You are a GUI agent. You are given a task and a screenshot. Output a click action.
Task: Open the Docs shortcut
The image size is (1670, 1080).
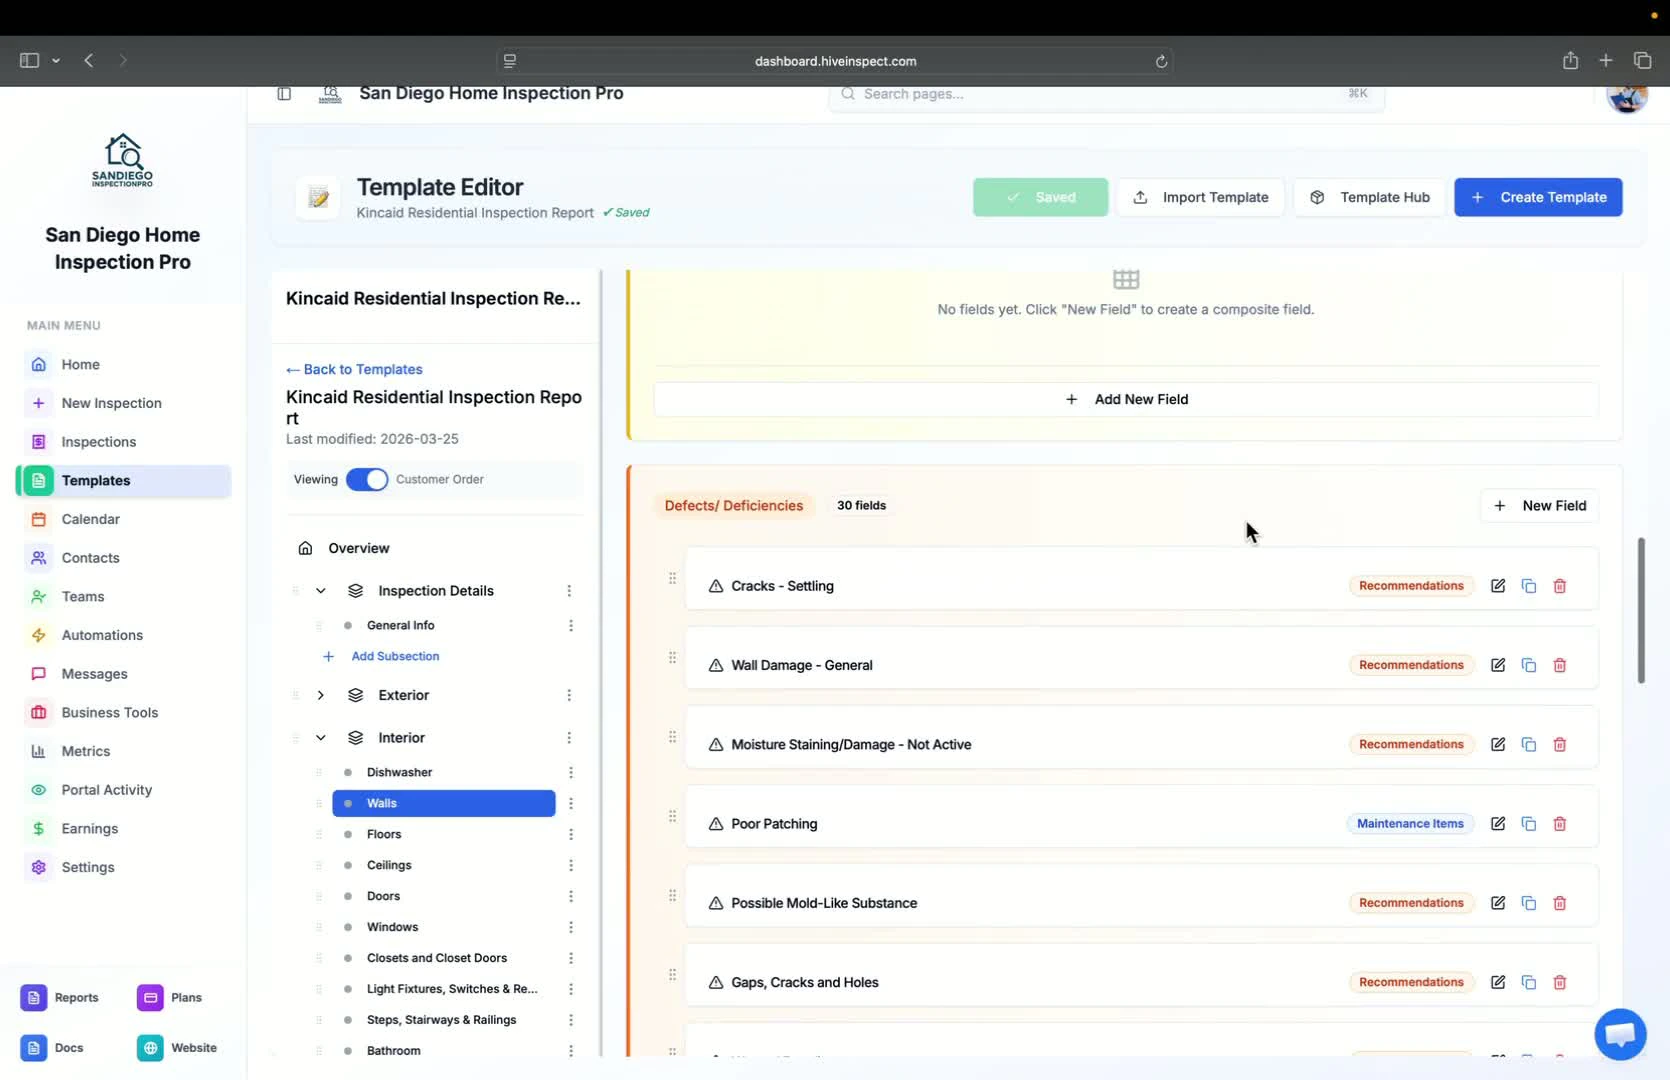pos(53,1048)
